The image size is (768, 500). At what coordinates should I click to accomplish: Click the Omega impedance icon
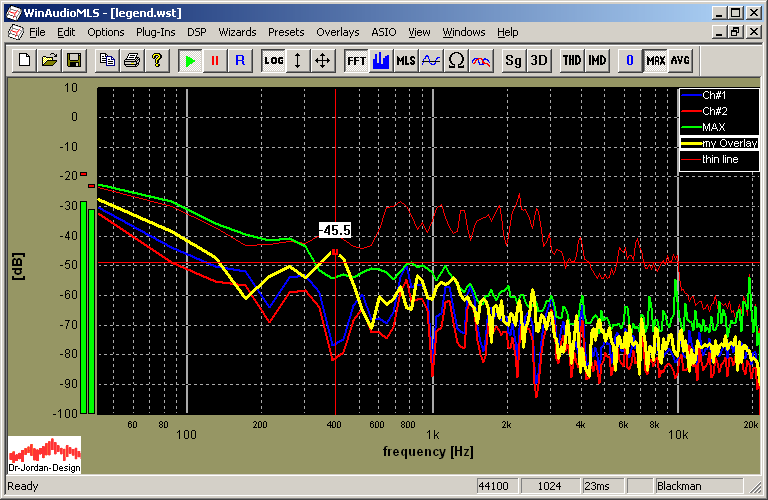pos(456,60)
